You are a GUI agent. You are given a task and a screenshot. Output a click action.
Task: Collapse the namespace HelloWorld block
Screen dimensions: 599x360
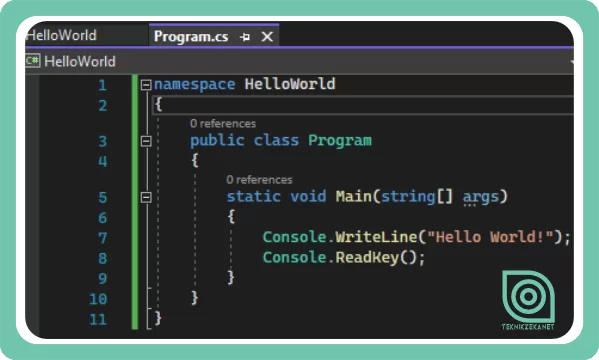click(146, 84)
